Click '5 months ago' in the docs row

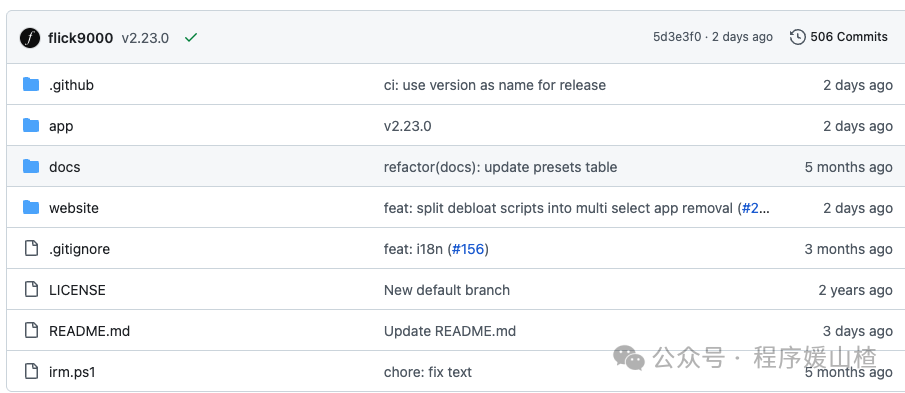coord(848,167)
